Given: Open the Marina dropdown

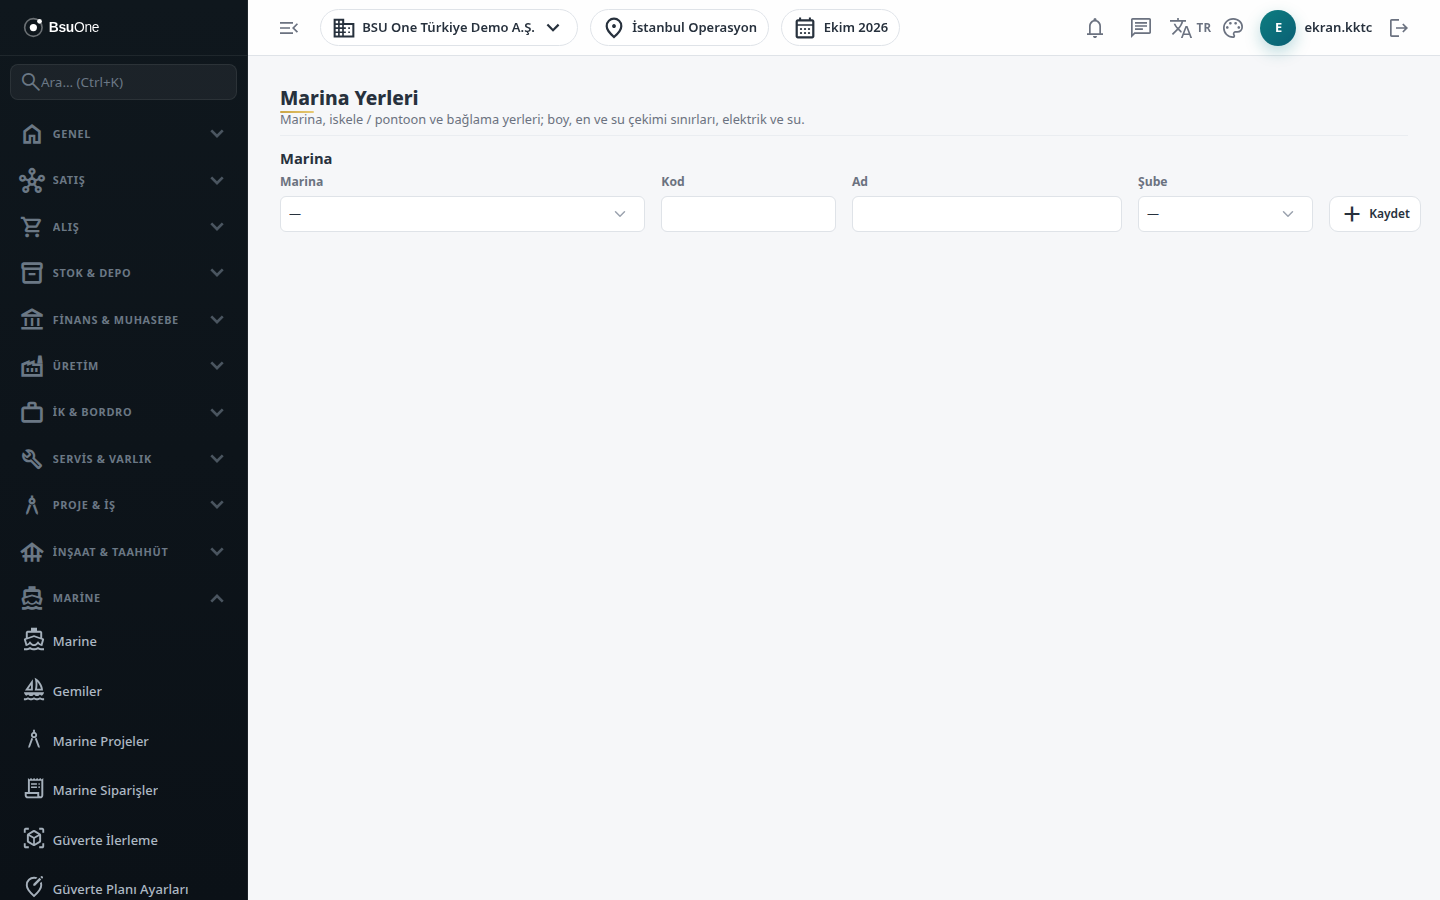Looking at the screenshot, I should (462, 214).
